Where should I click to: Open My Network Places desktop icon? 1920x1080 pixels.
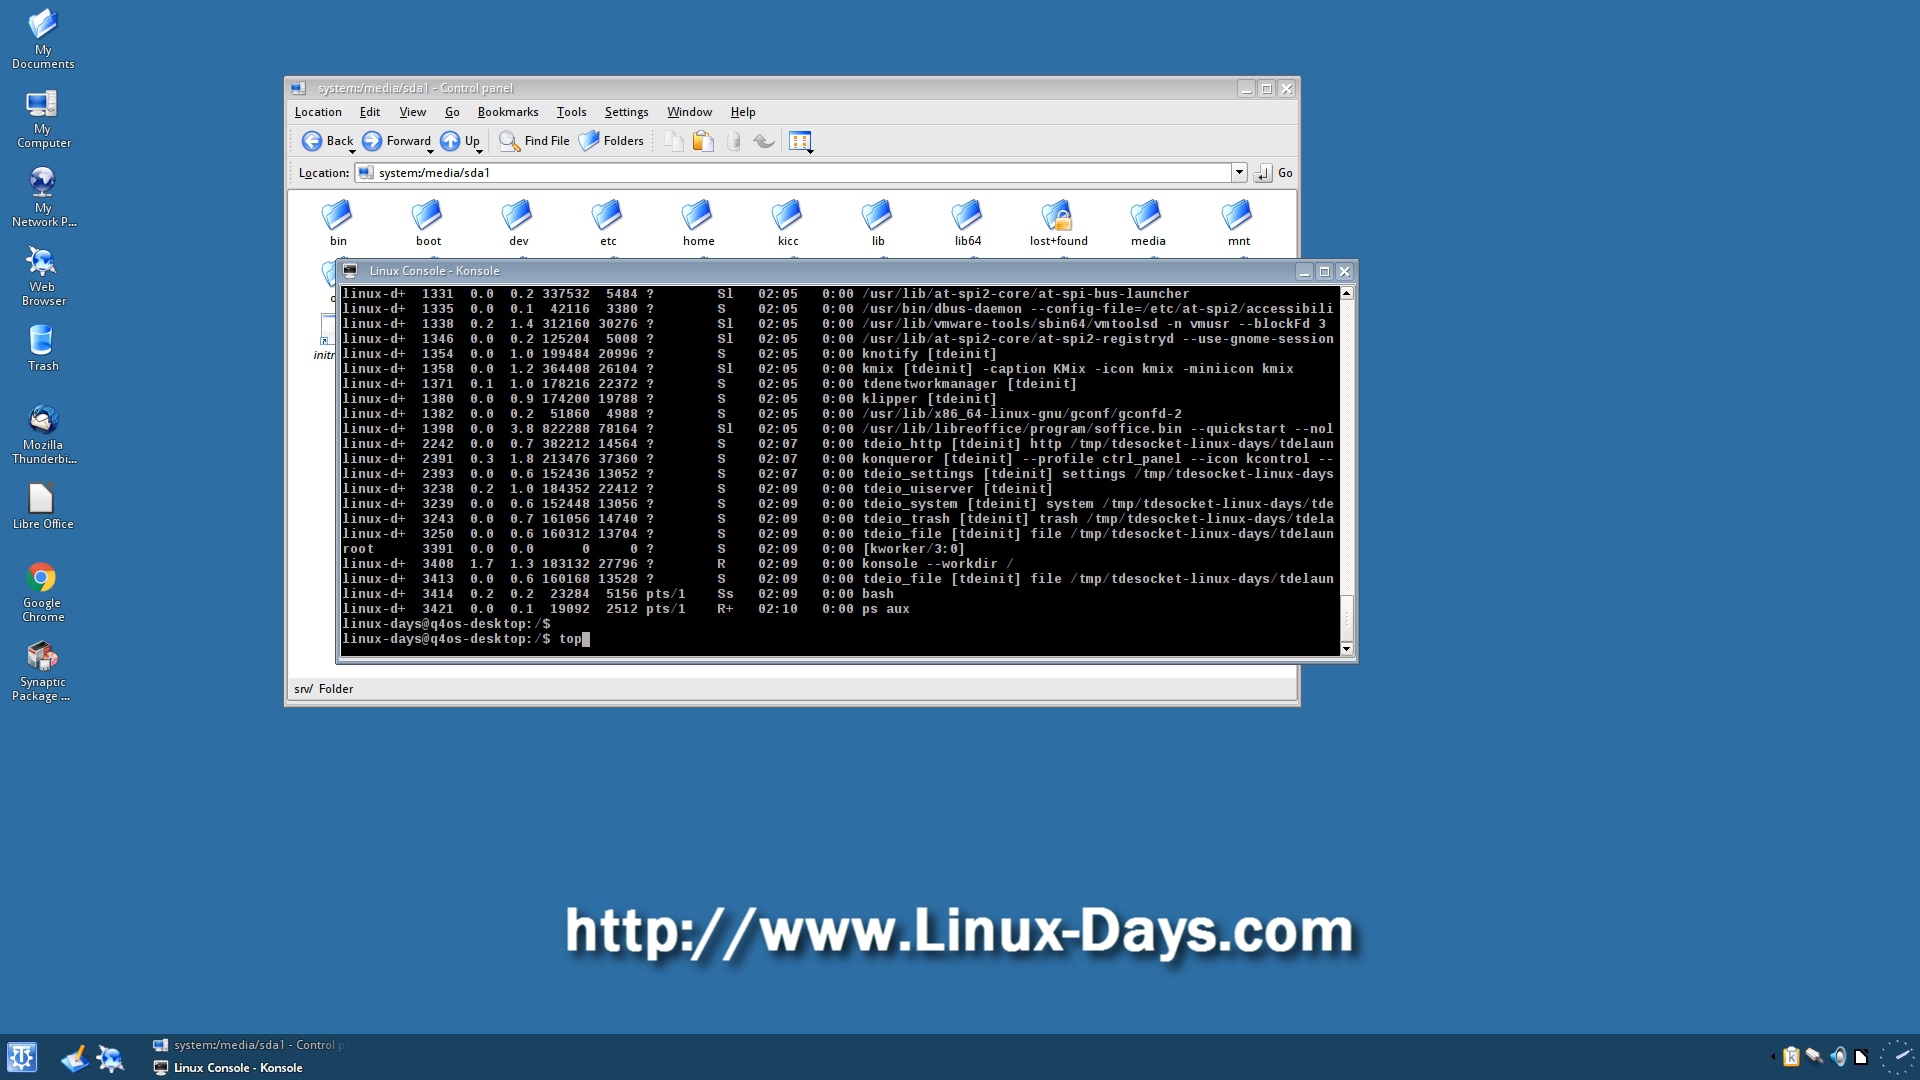click(x=42, y=198)
